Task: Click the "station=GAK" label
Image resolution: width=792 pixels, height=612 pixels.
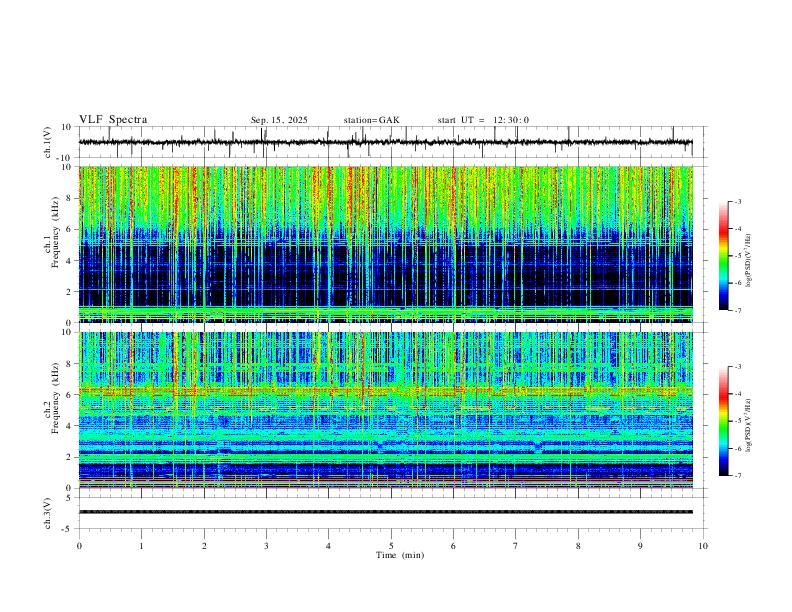Action: click(x=371, y=120)
